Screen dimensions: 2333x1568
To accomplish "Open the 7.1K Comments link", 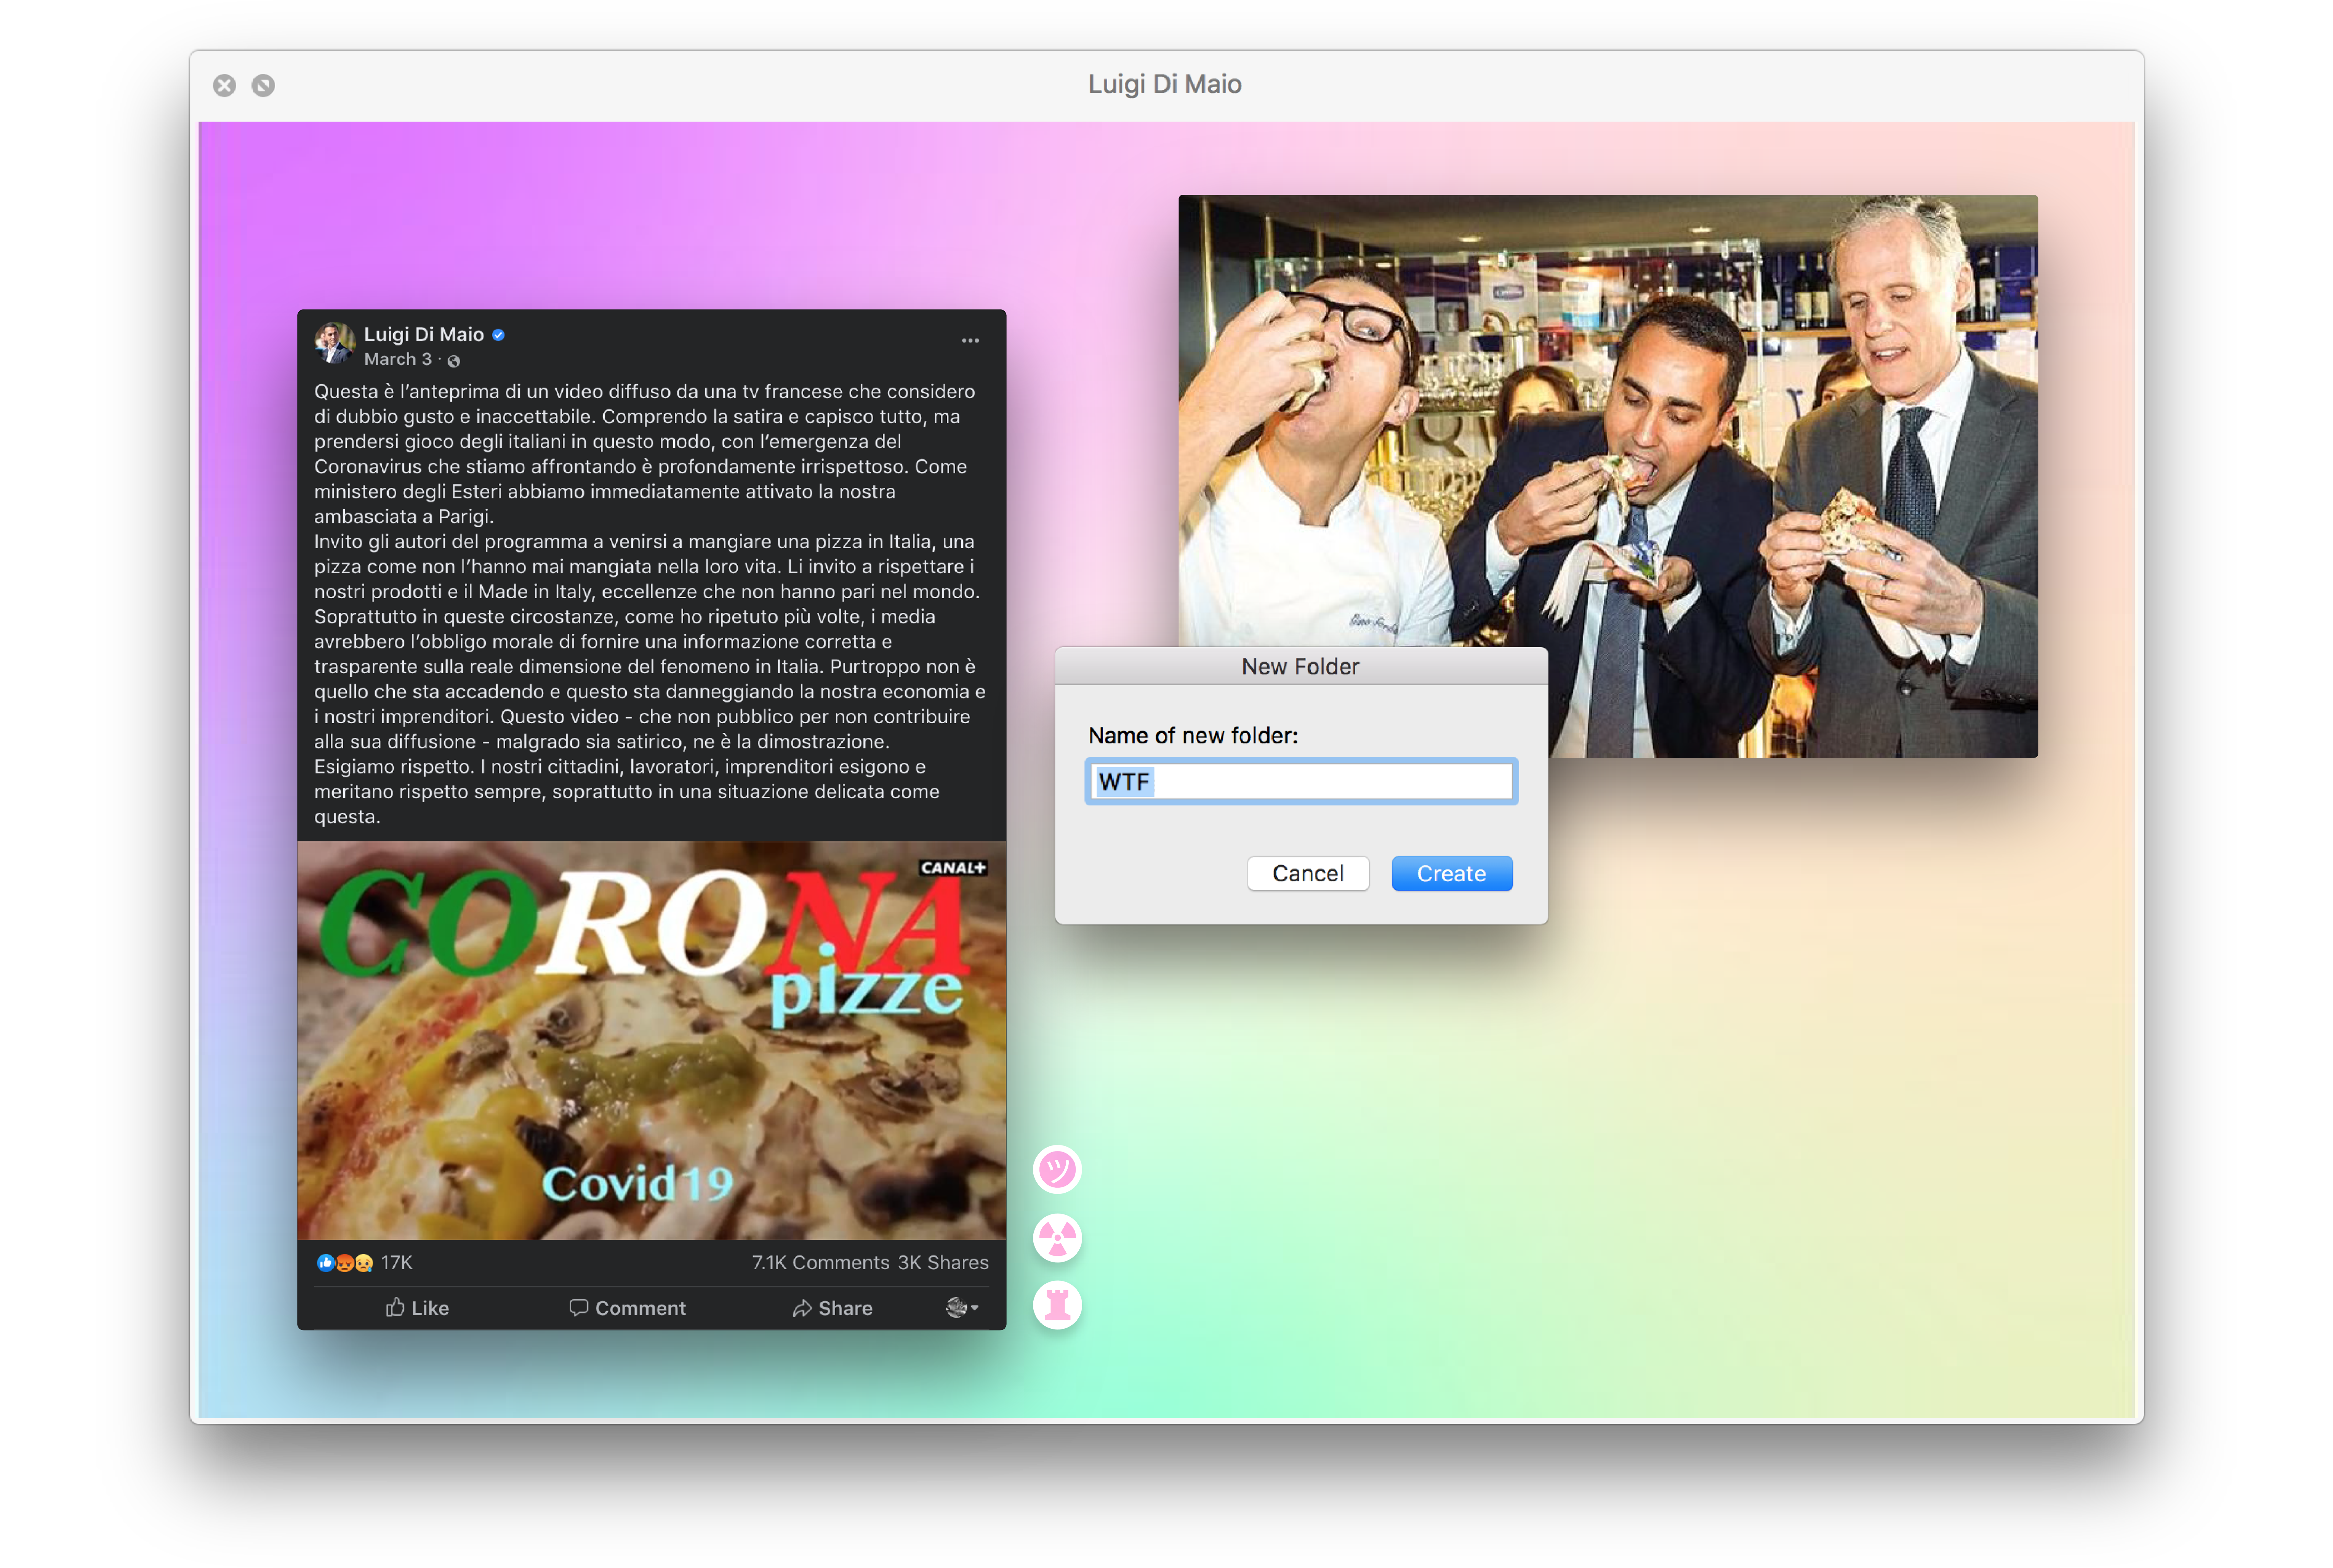I will (x=820, y=1263).
